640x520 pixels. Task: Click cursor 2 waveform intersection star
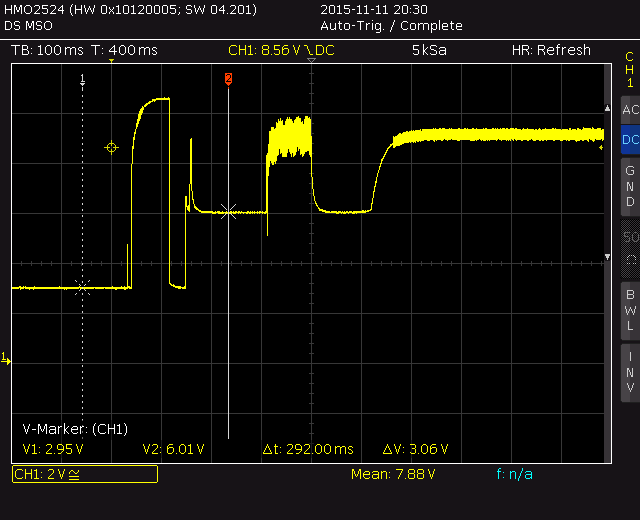pyautogui.click(x=229, y=212)
